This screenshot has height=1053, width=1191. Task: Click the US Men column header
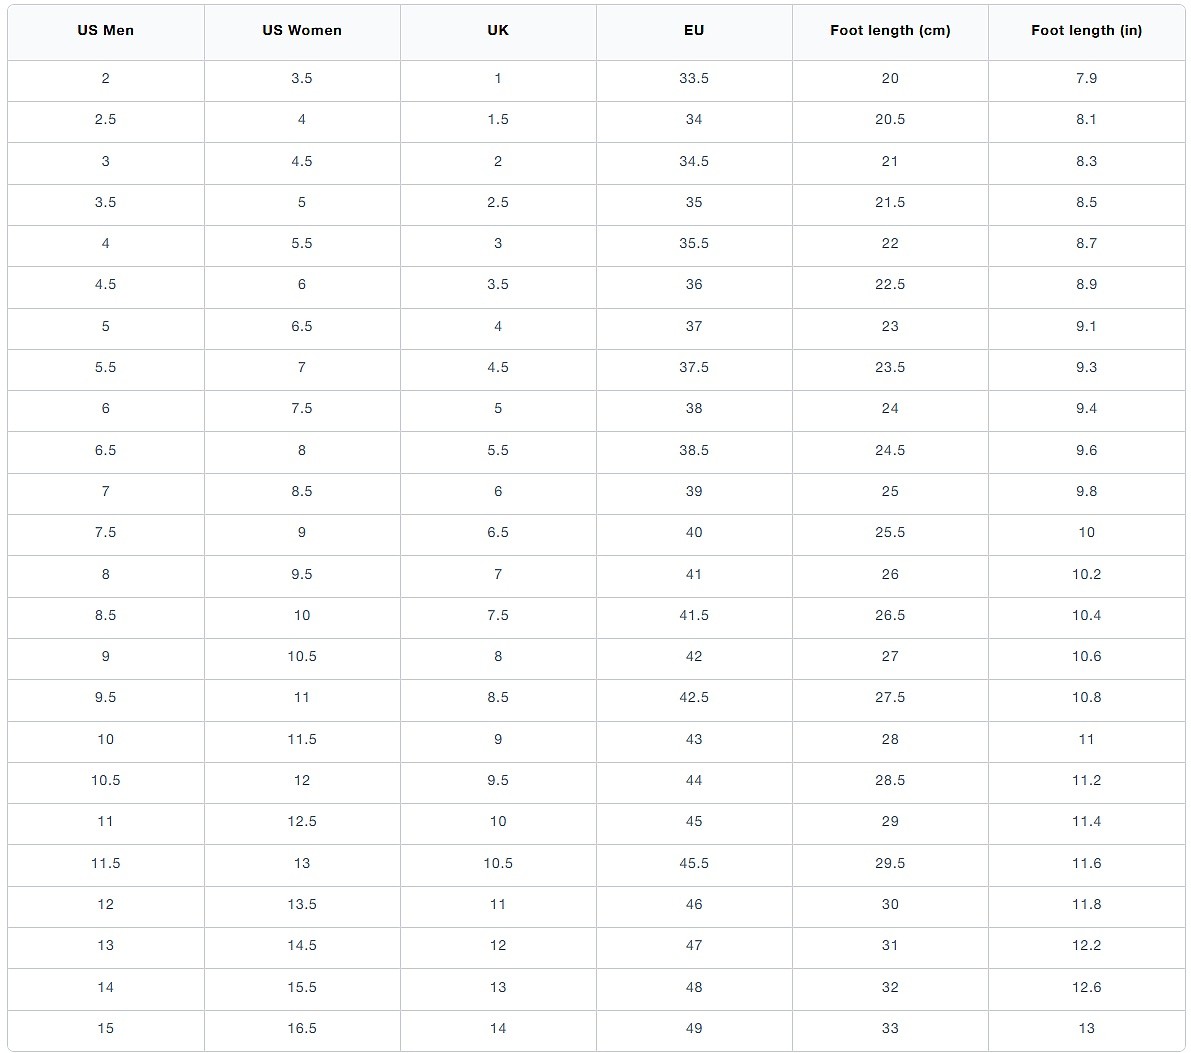[x=106, y=31]
